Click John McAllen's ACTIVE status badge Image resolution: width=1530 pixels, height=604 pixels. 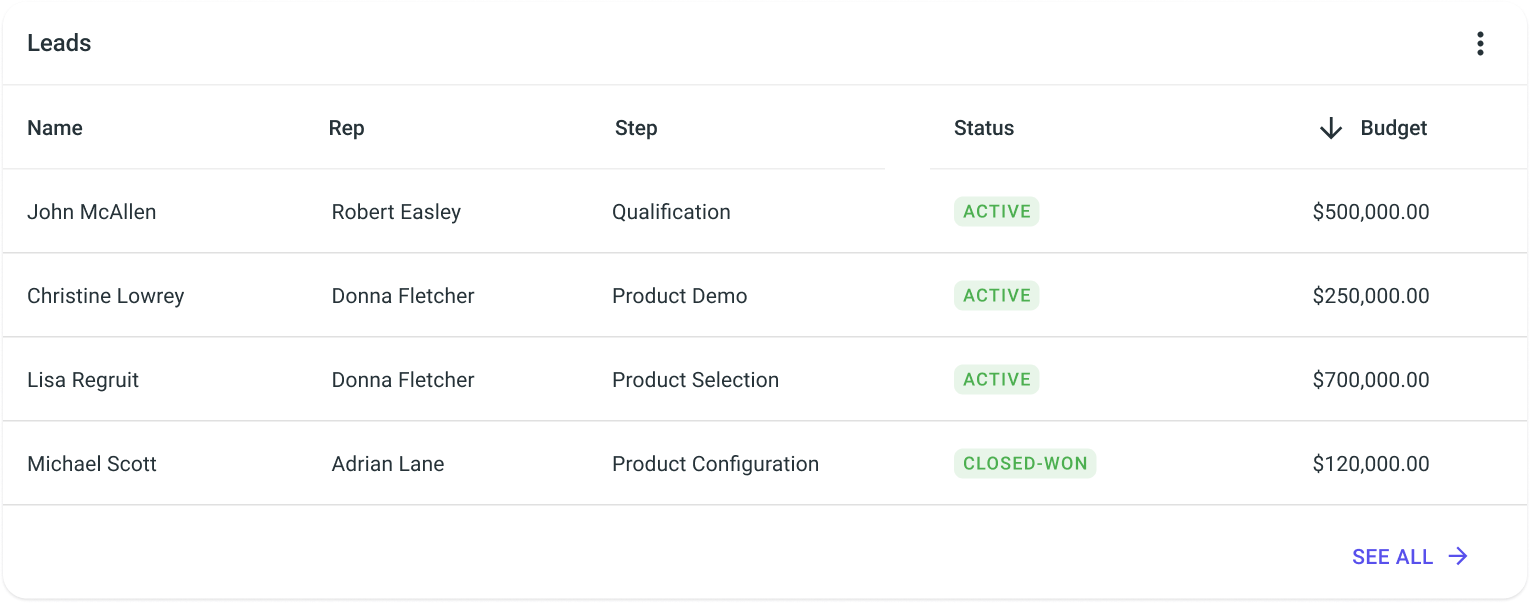coord(997,212)
